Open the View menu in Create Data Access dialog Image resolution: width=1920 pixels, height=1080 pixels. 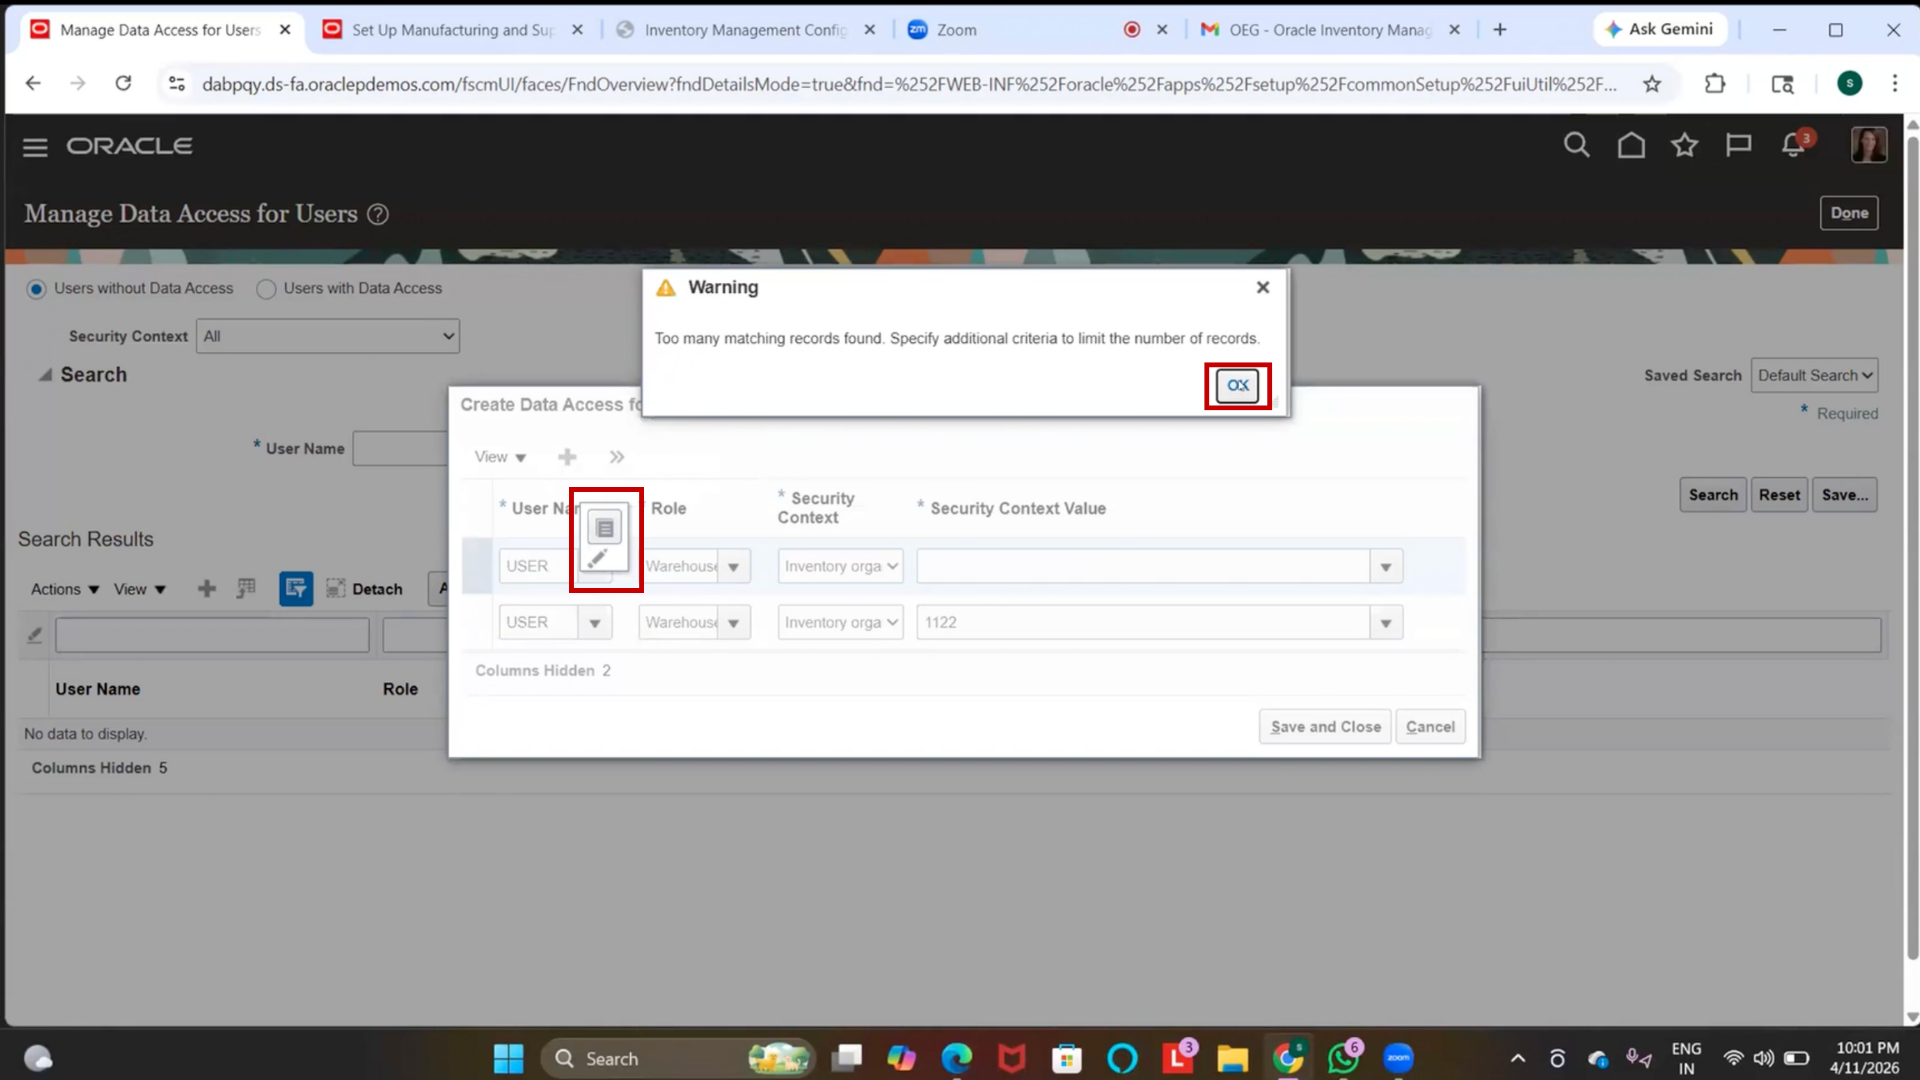500,457
